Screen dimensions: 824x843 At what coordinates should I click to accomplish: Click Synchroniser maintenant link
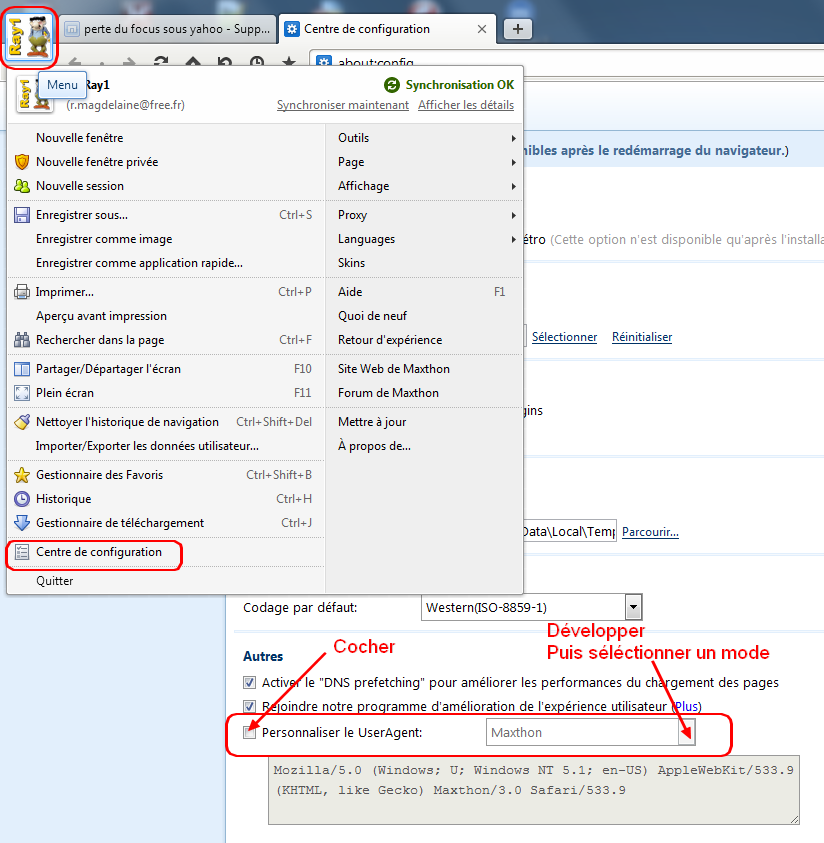pos(343,105)
